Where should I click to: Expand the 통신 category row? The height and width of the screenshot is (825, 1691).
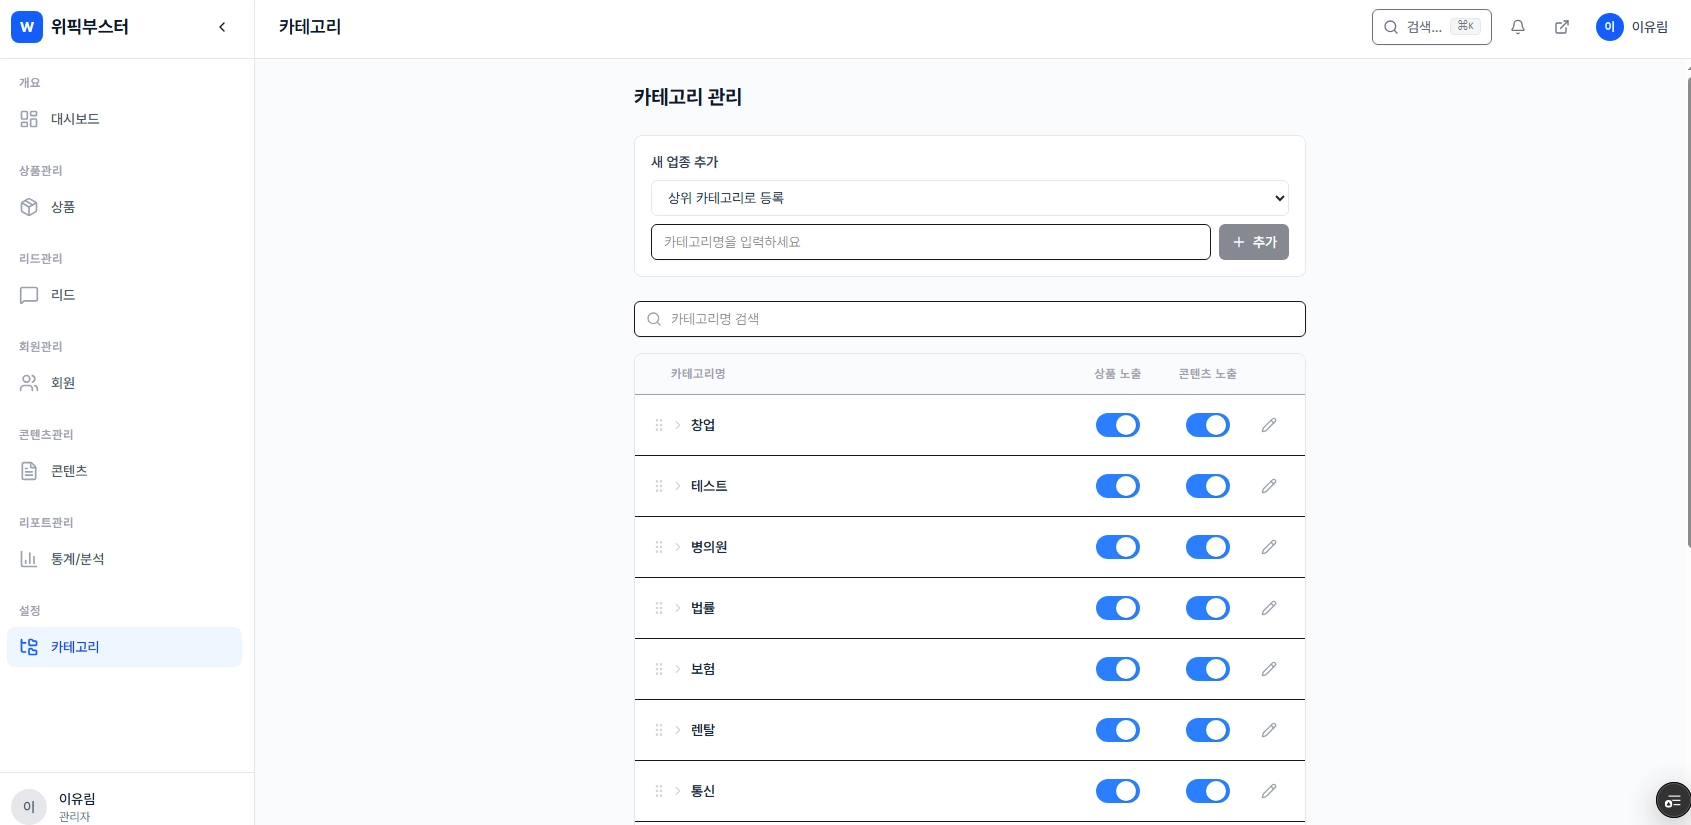[678, 791]
